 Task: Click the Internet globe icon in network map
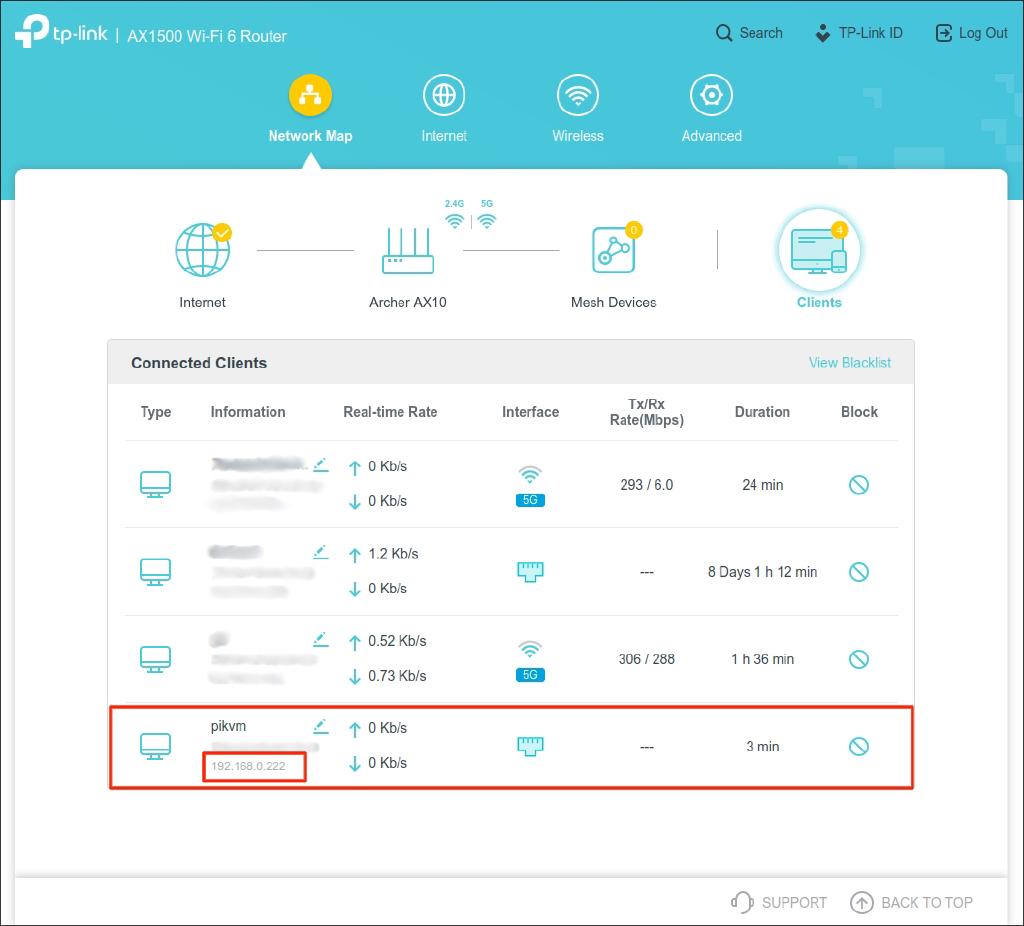click(202, 250)
